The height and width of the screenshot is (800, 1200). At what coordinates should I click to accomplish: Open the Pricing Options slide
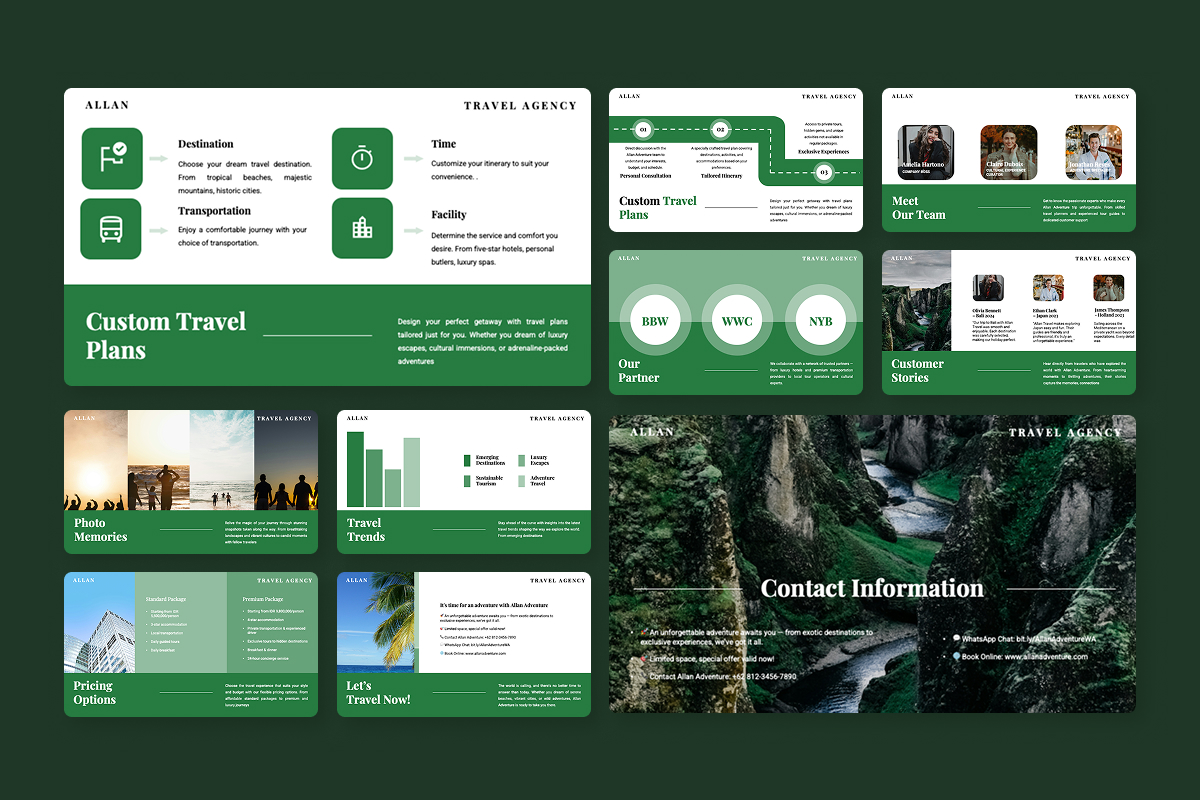pyautogui.click(x=191, y=643)
